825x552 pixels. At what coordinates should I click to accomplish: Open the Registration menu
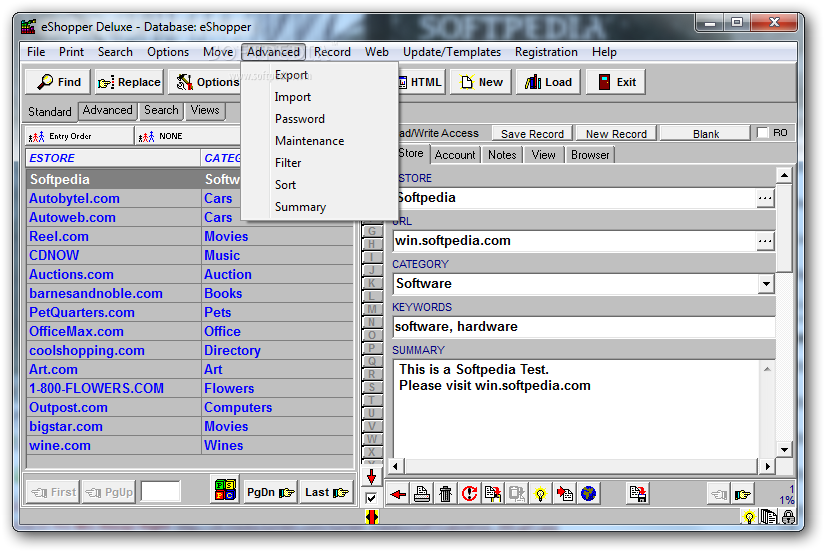pos(546,52)
